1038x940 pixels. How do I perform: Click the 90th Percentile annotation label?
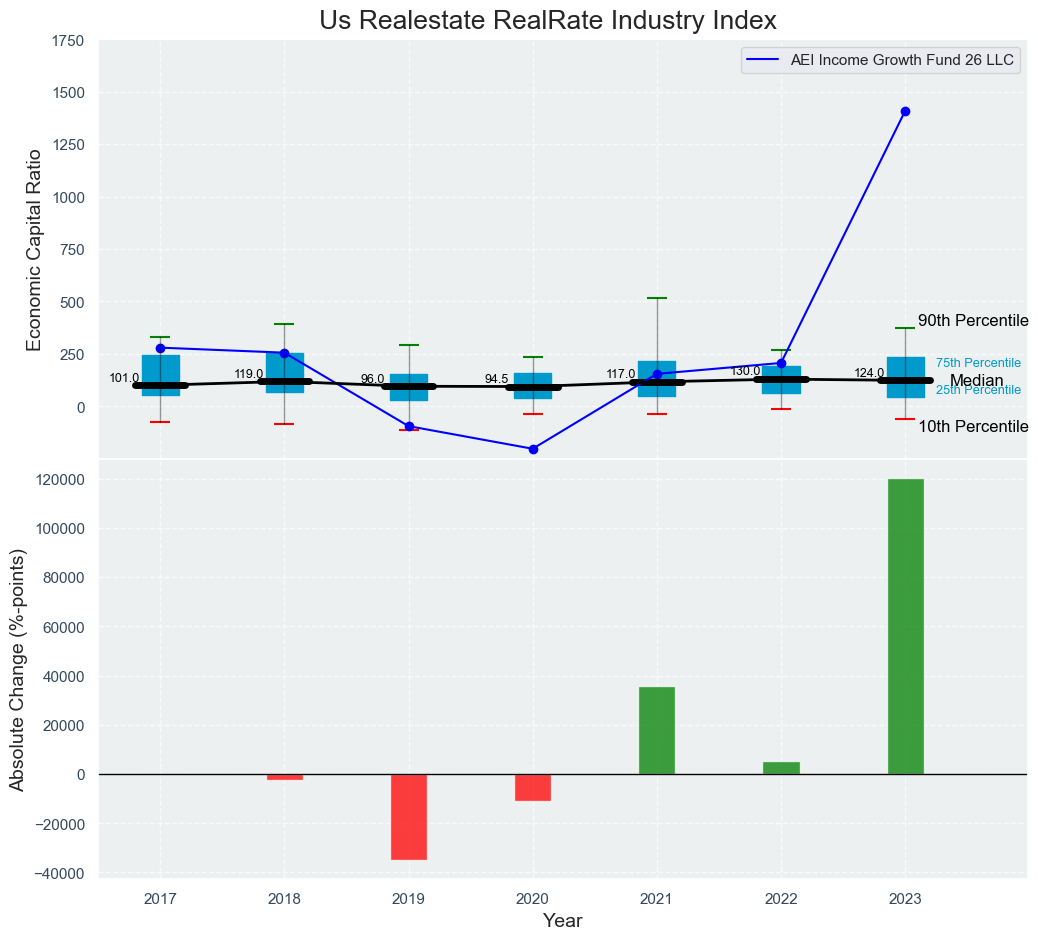point(973,321)
